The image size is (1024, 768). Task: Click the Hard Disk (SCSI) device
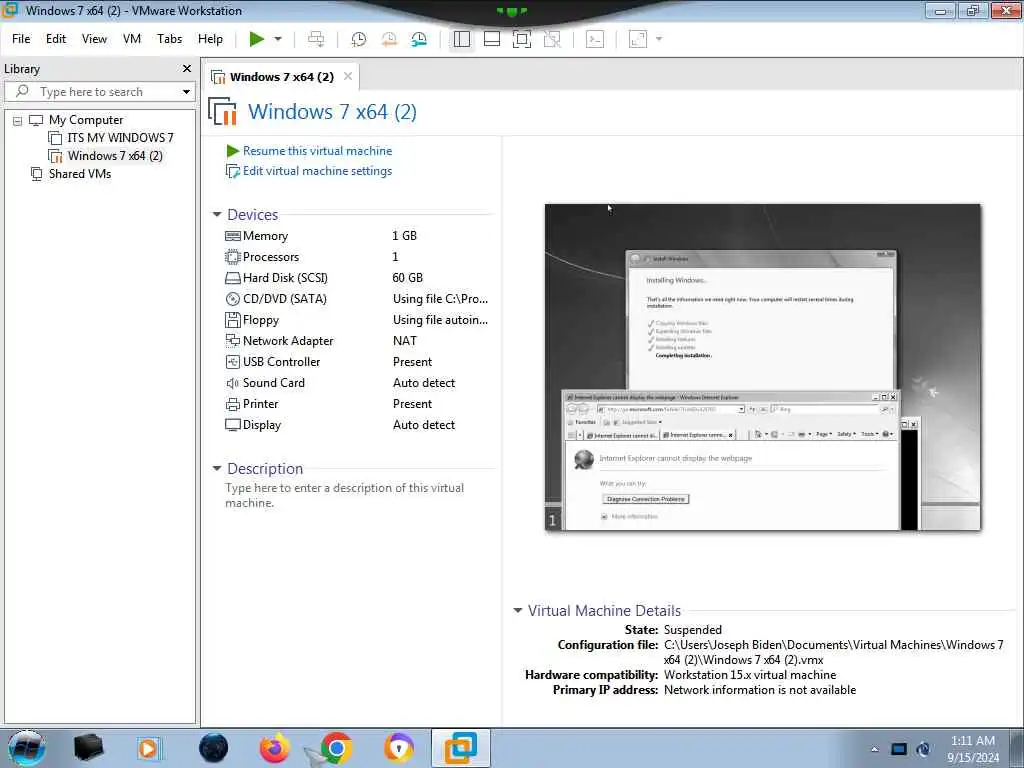(x=285, y=278)
